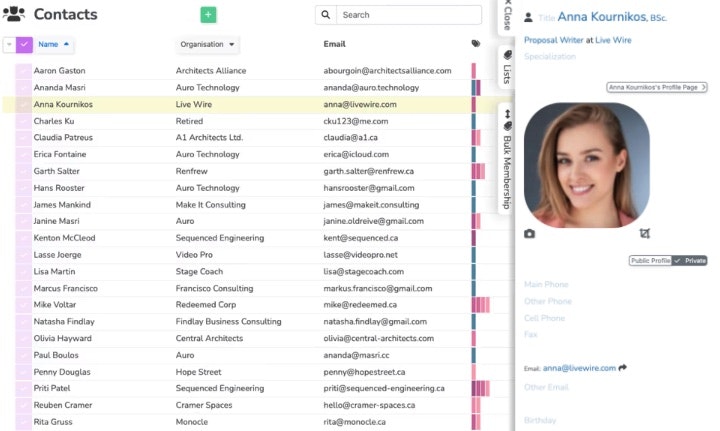Click email janine.oldreive@gmail.com

[x=373, y=221]
